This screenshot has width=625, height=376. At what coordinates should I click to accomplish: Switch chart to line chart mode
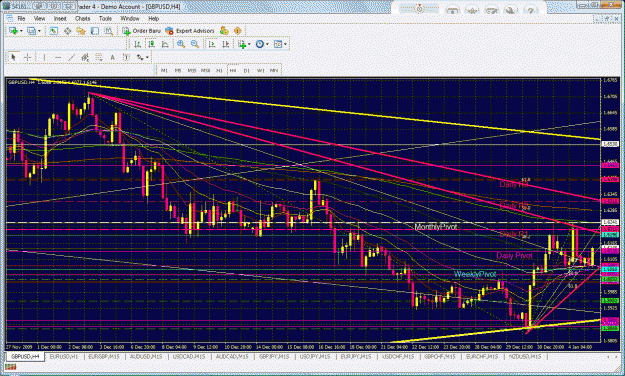[165, 44]
